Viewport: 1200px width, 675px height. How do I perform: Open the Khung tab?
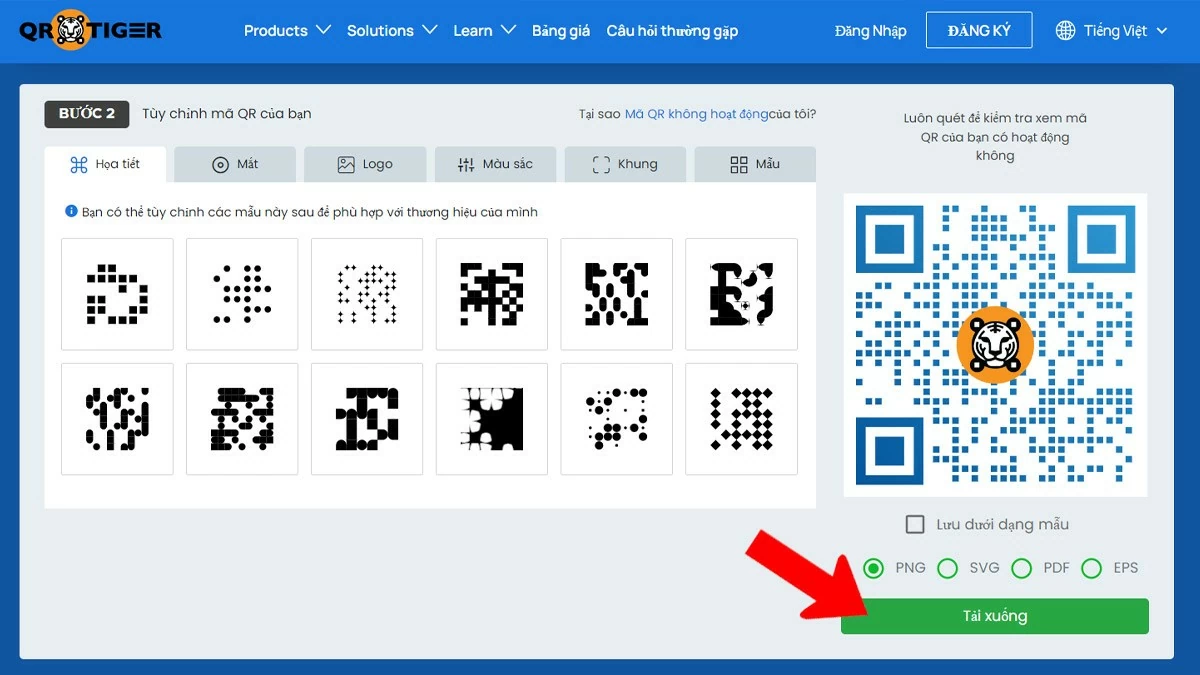625,164
